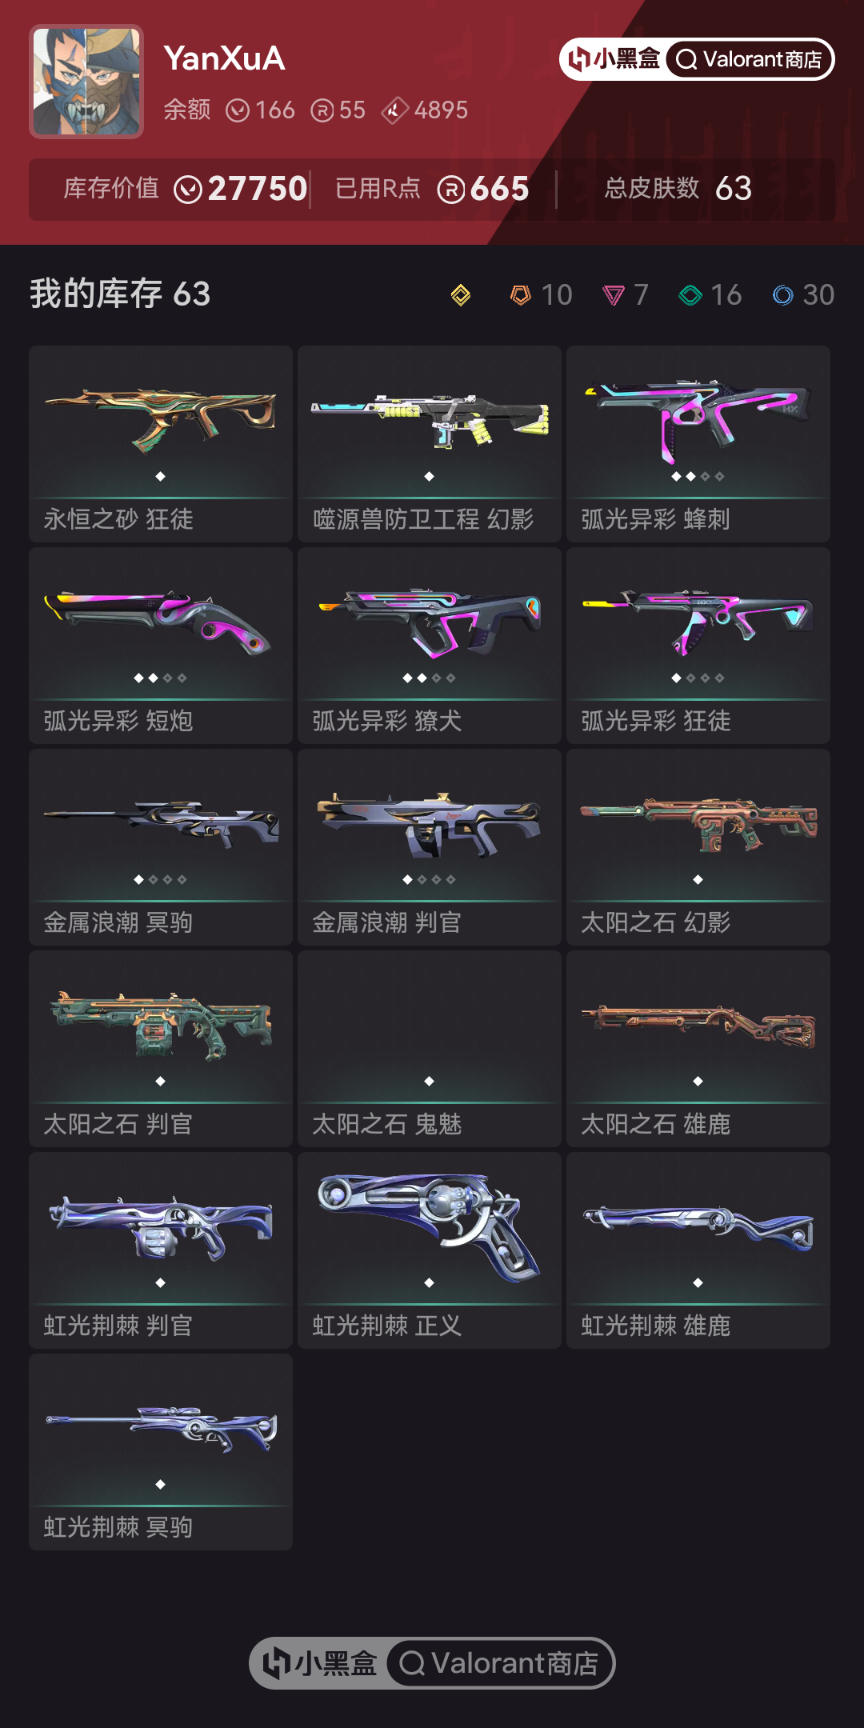Select the yellow diamond exclusive tier icon

coord(460,295)
